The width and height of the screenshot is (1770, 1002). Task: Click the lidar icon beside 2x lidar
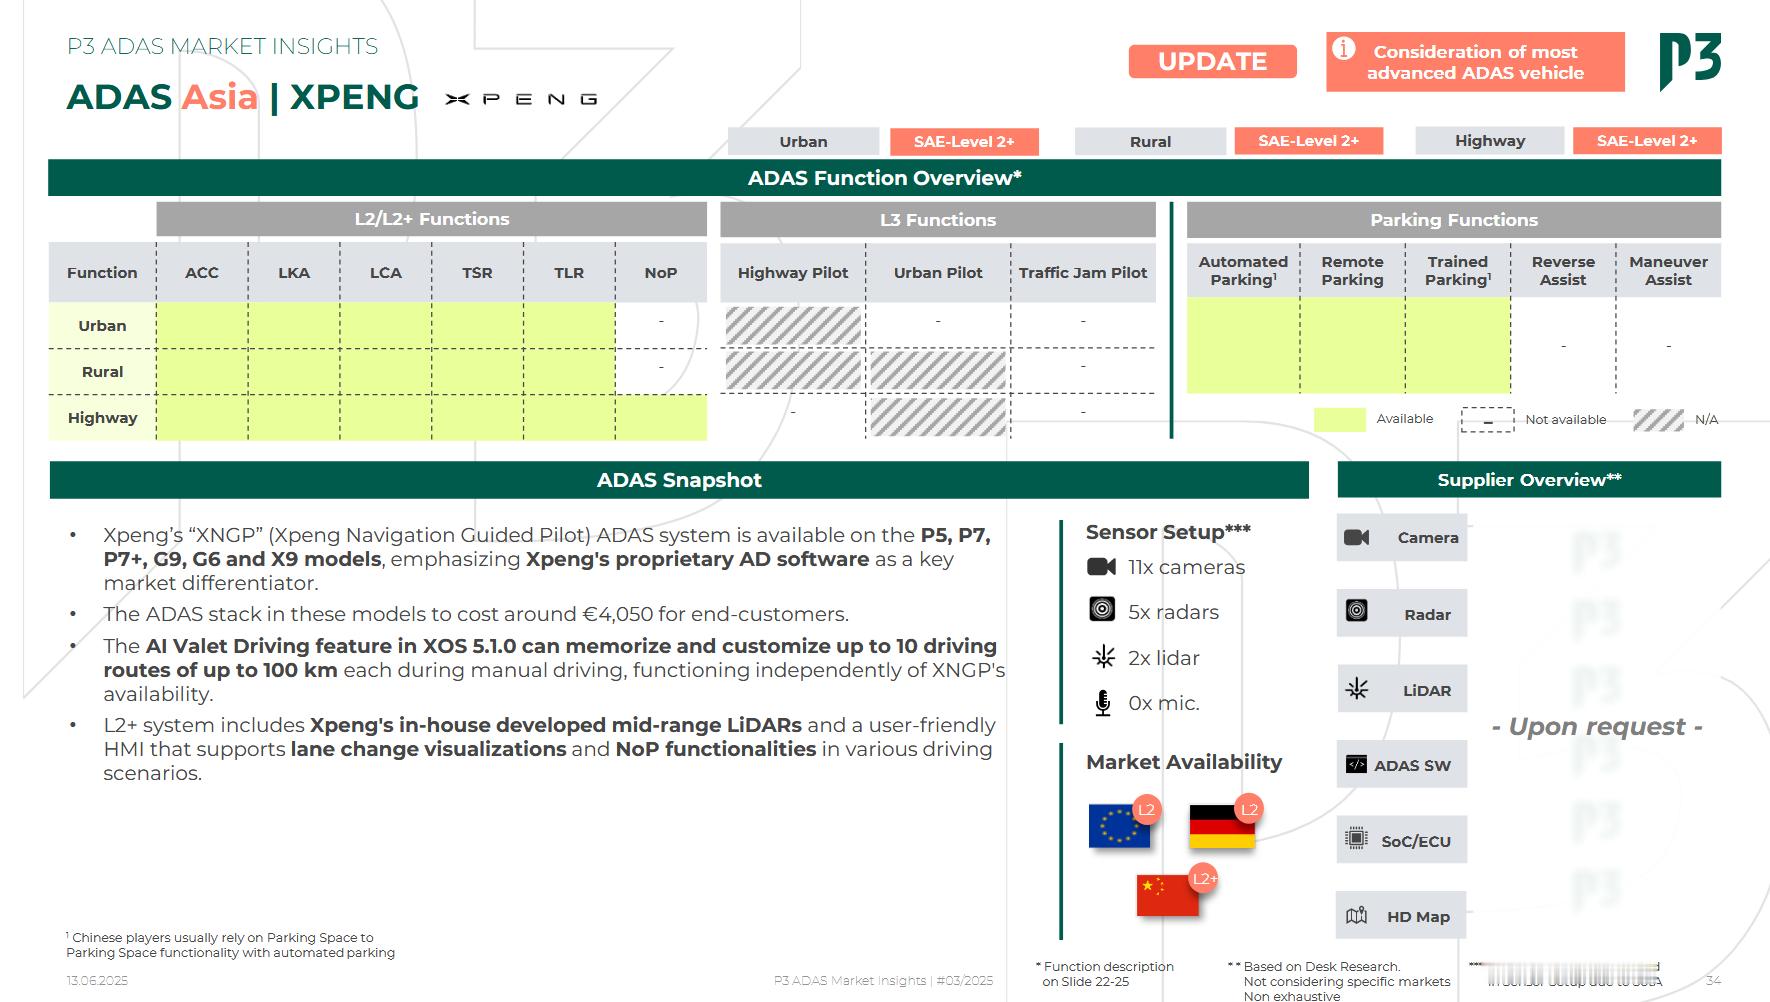click(x=1103, y=657)
